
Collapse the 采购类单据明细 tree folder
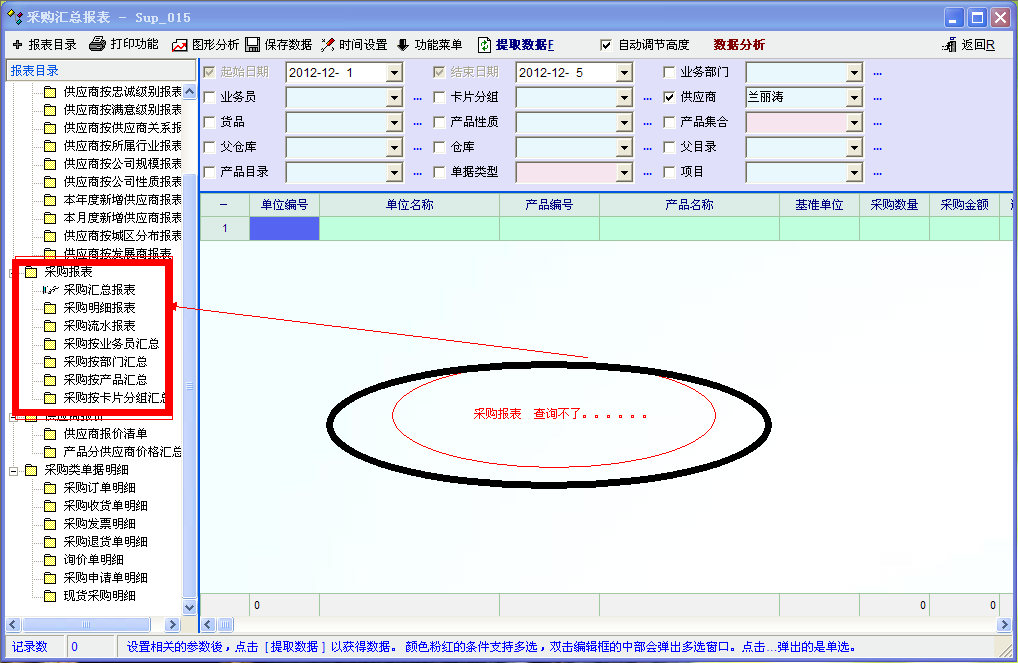[x=13, y=469]
